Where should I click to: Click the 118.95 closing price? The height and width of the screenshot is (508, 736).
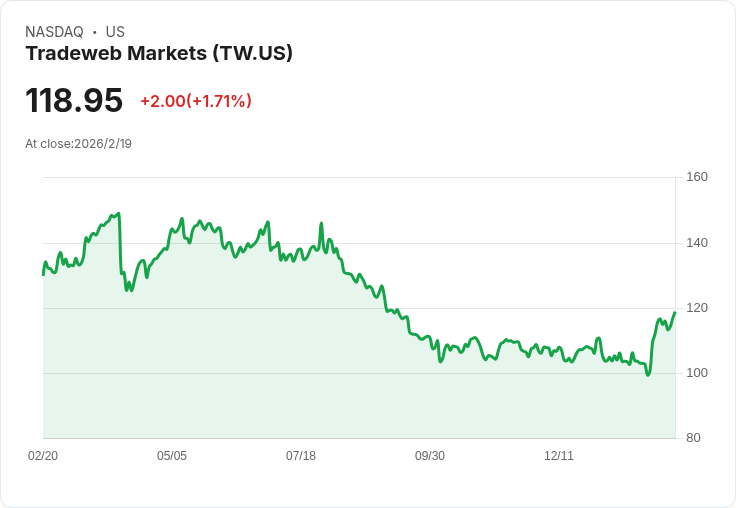[74, 101]
